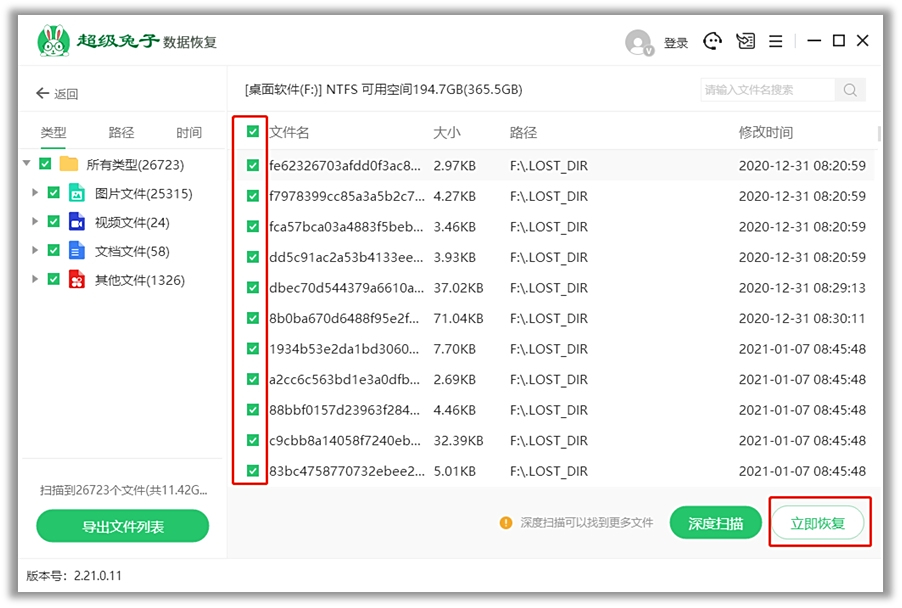
Task: Expand the 其他文件 tree node
Action: 35,279
